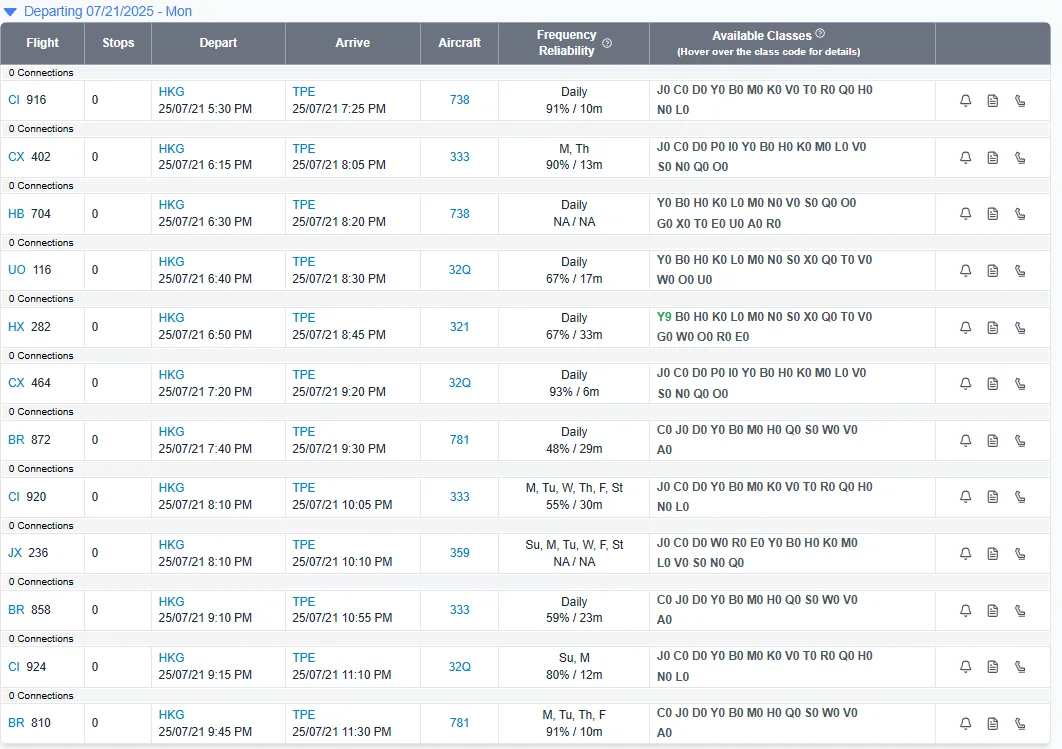1062x749 pixels.
Task: Click the bell icon for CI 924
Action: click(x=966, y=667)
